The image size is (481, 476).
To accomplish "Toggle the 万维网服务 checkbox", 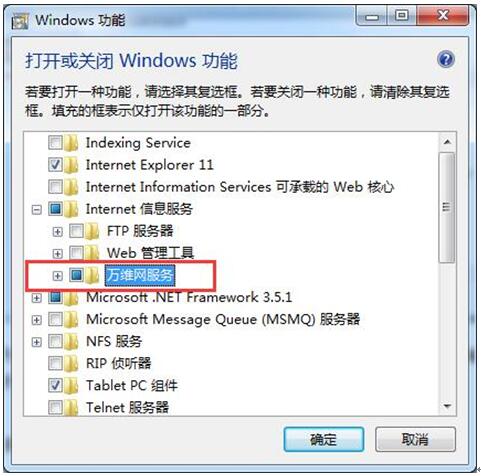I will pos(76,275).
